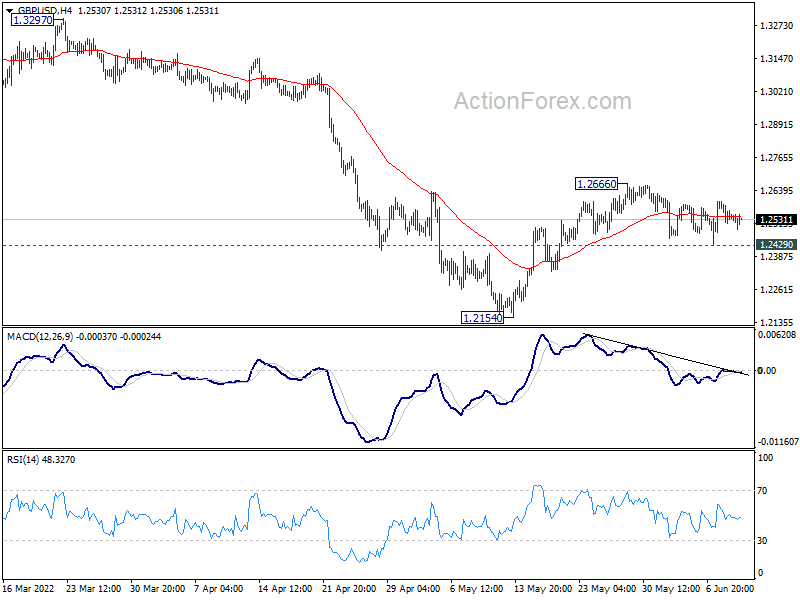Viewport: 800px width, 600px height.
Task: Click the 23 Mar 12:00 time label
Action: coord(93,589)
